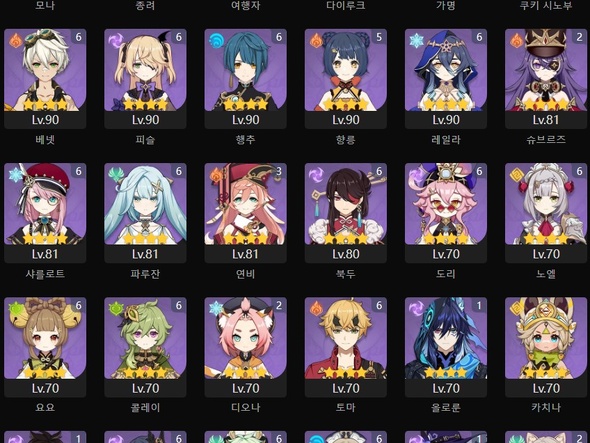Screen dimensions: 590x443
Task: Click Electro element icon on Fischl card
Action: click(116, 40)
